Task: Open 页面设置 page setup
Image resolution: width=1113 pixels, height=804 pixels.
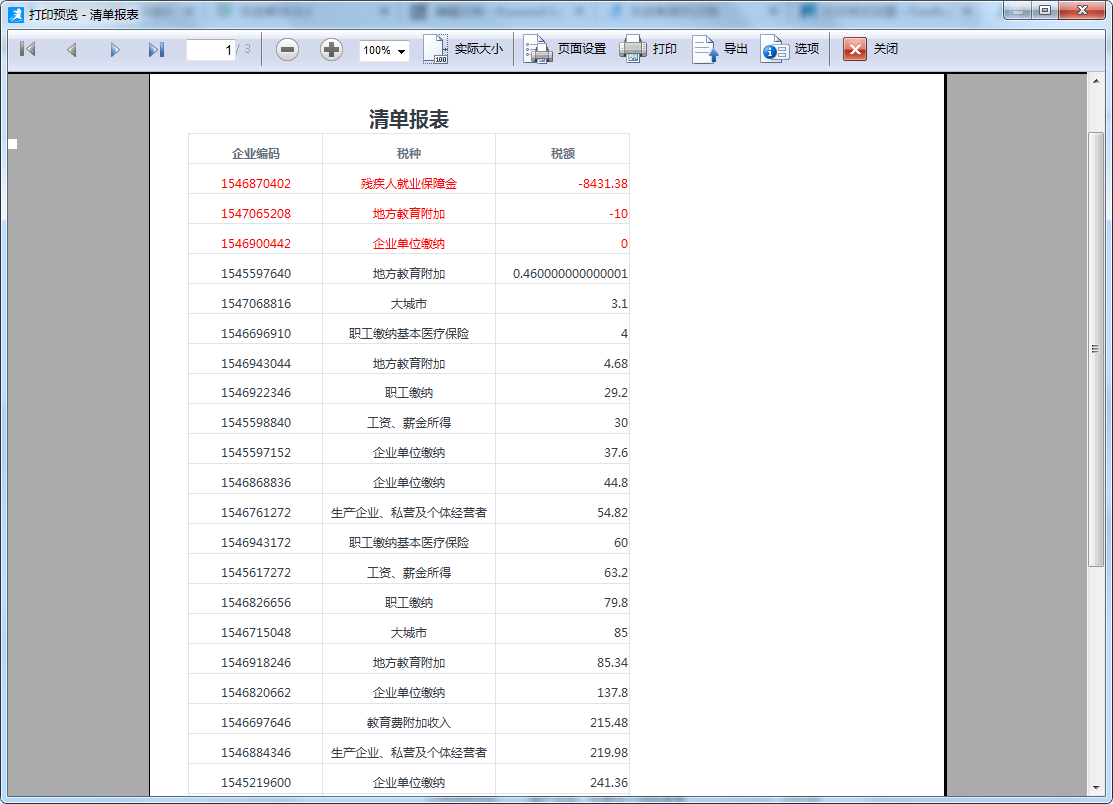Action: click(x=565, y=49)
